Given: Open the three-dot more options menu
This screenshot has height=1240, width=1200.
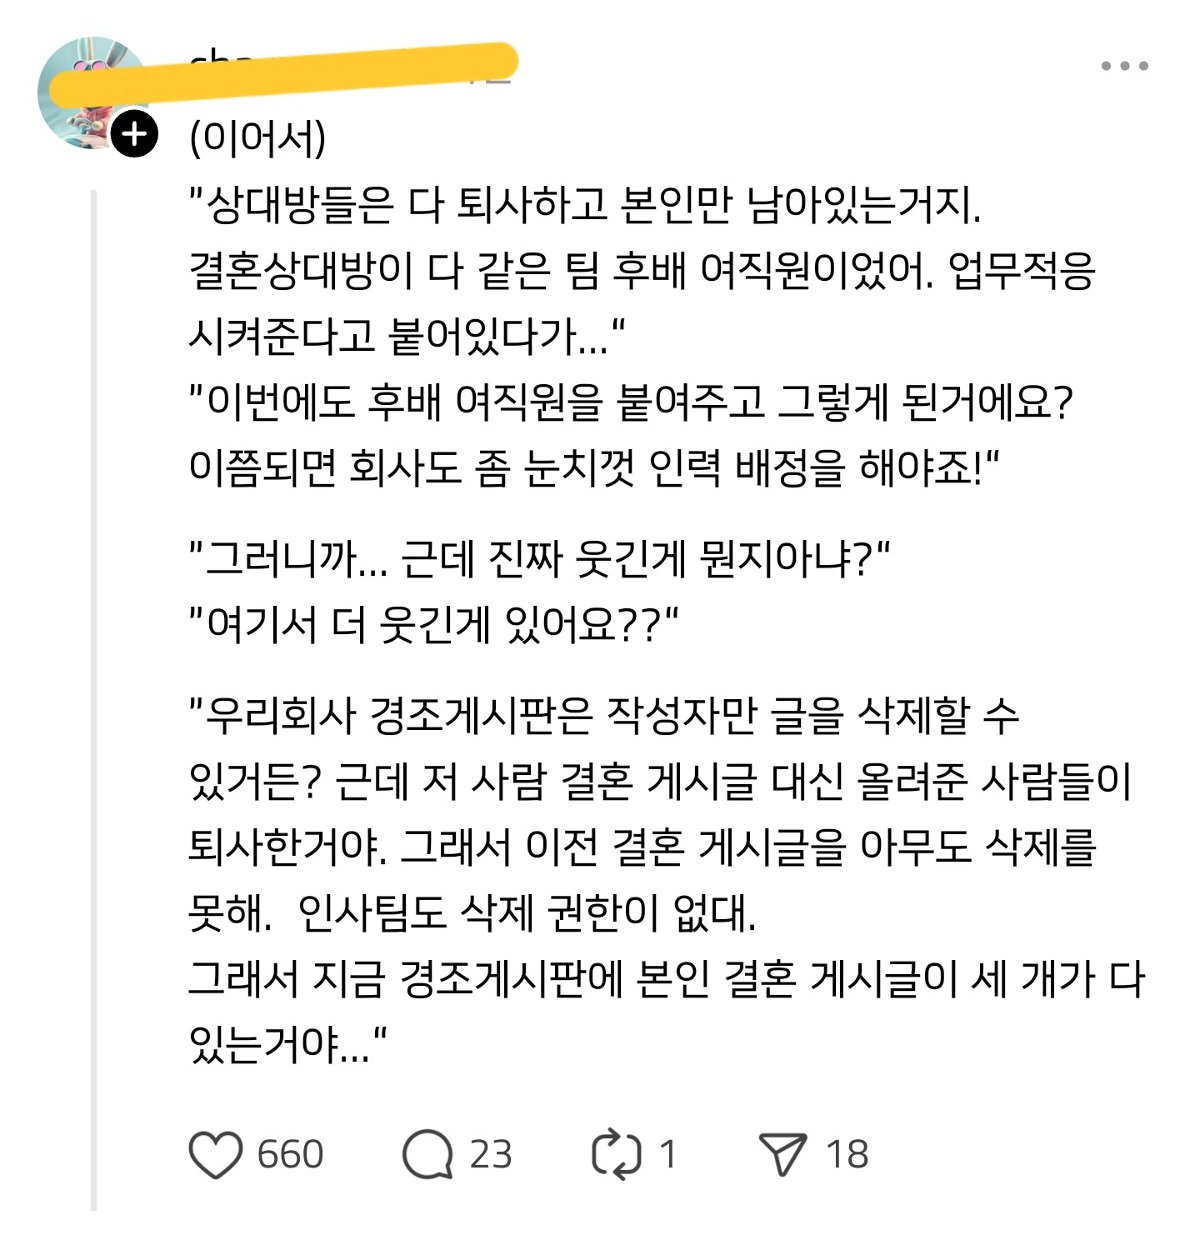Looking at the screenshot, I should [x=1124, y=66].
